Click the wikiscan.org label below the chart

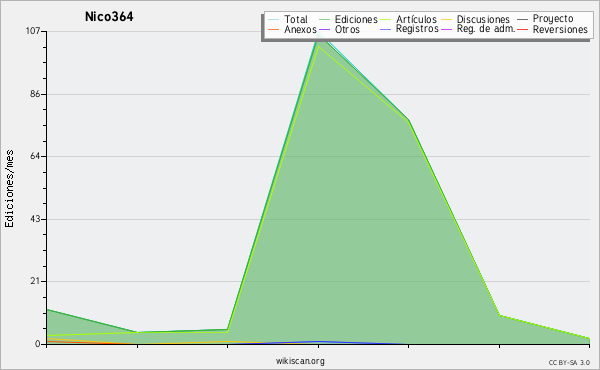click(x=300, y=361)
